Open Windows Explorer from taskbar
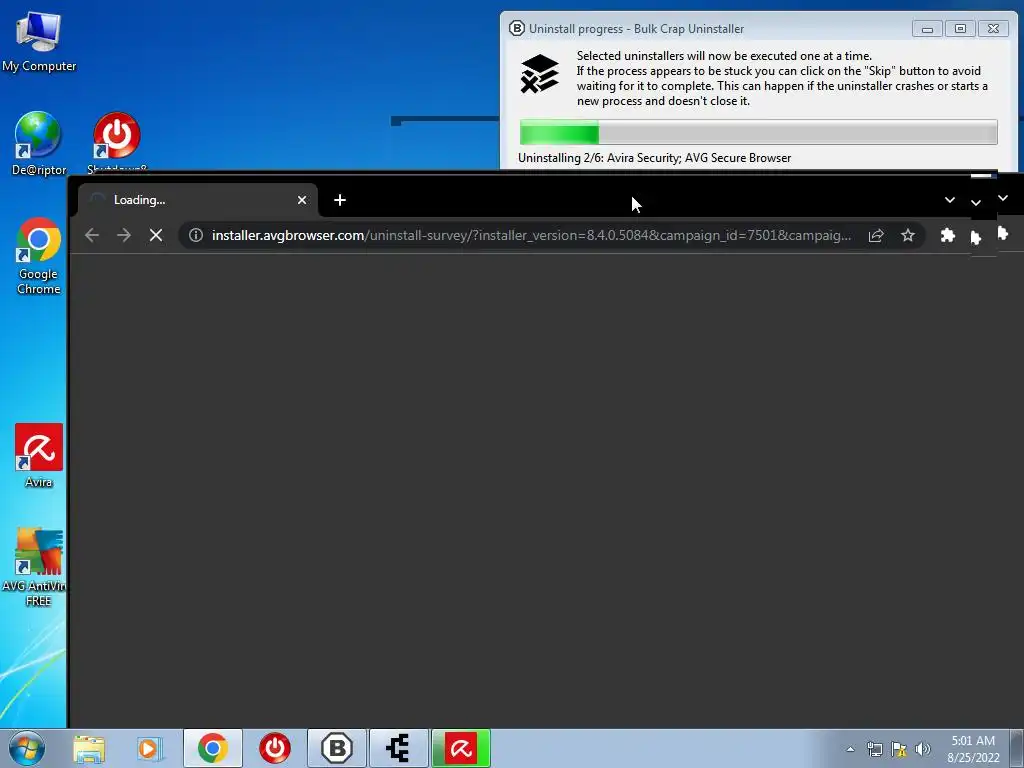Screen dimensions: 1024x768 89,748
